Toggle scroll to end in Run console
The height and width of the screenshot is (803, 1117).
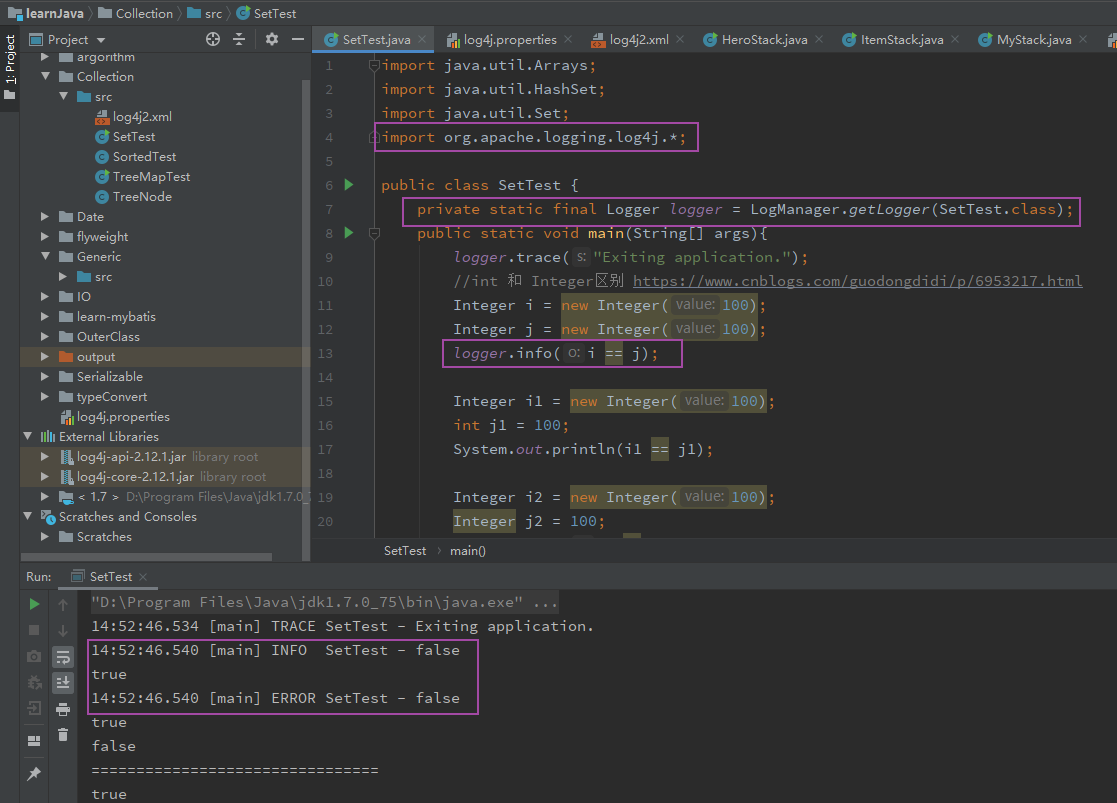(63, 682)
